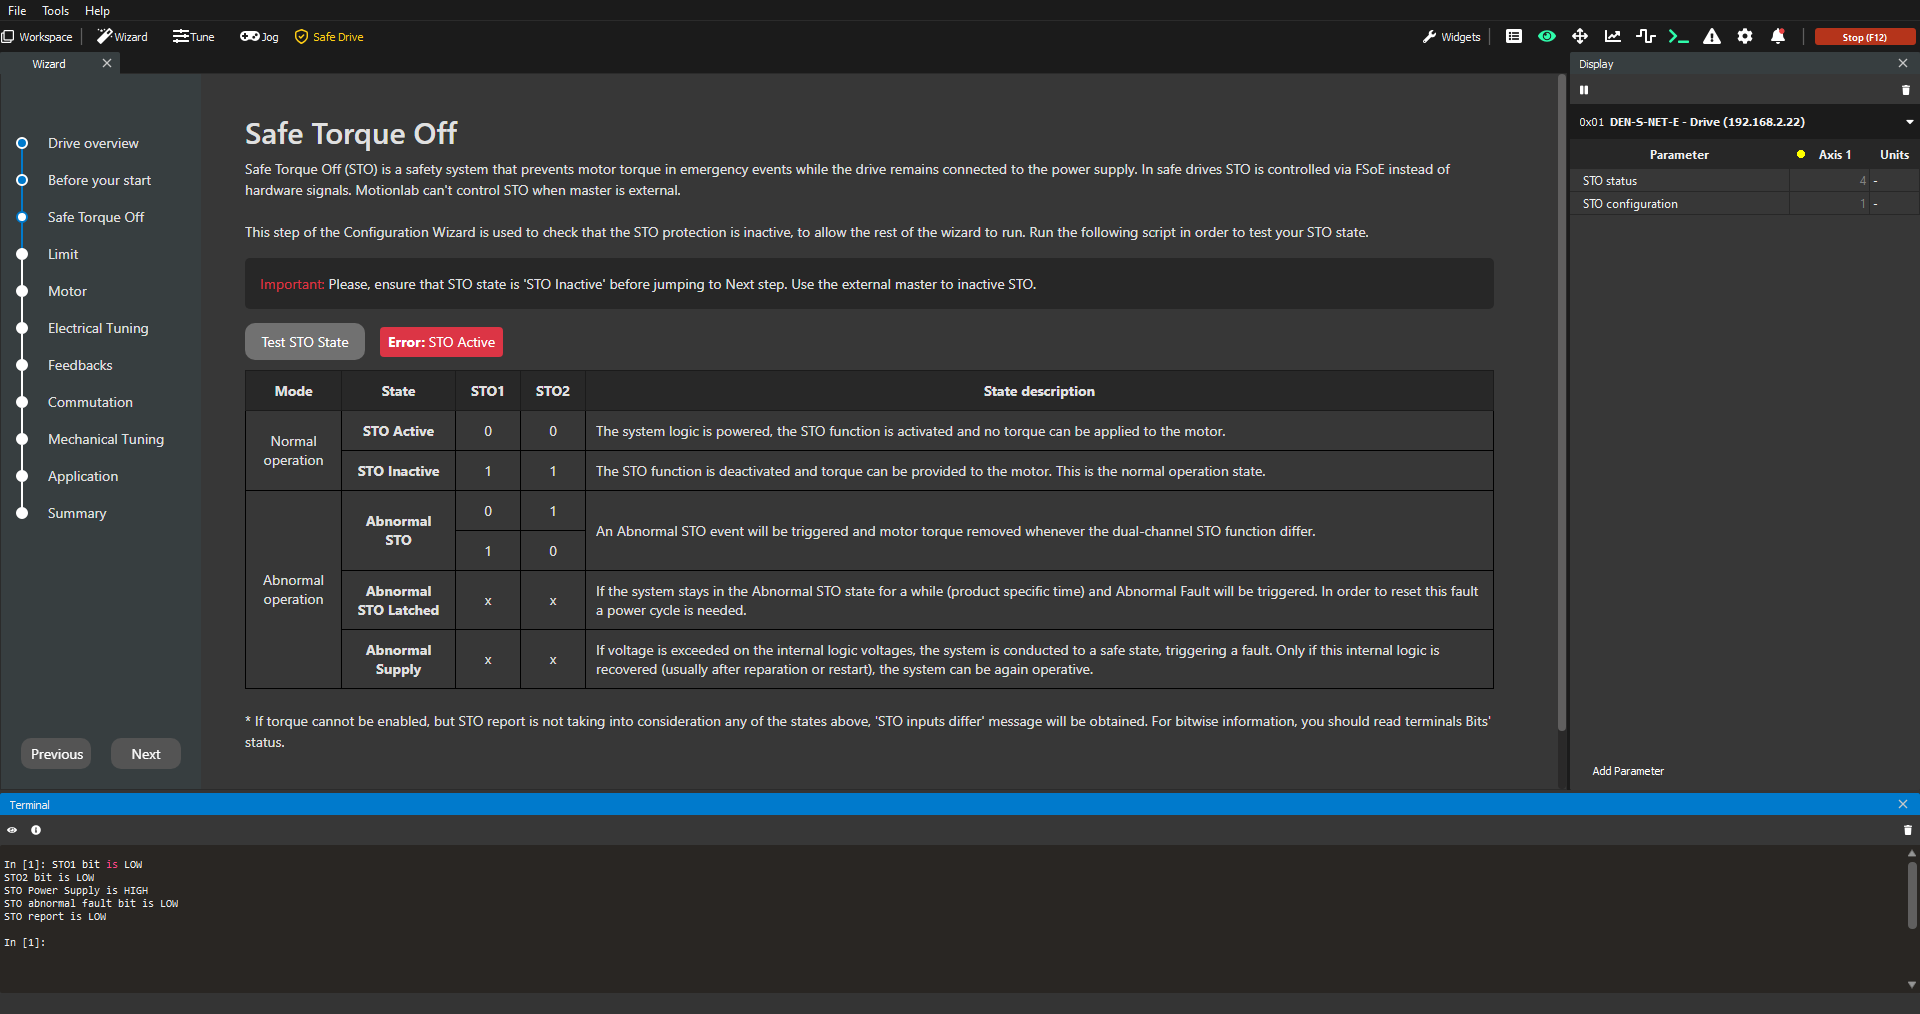Expand the DEN-S-NET-E drive selector dropdown
The image size is (1920, 1014).
1909,122
